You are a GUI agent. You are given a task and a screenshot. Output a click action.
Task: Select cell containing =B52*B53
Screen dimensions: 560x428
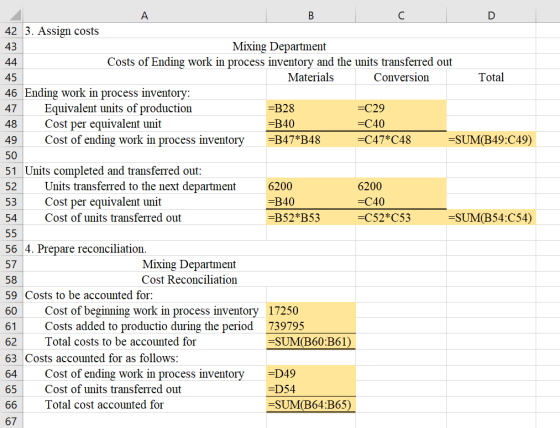[x=311, y=218]
